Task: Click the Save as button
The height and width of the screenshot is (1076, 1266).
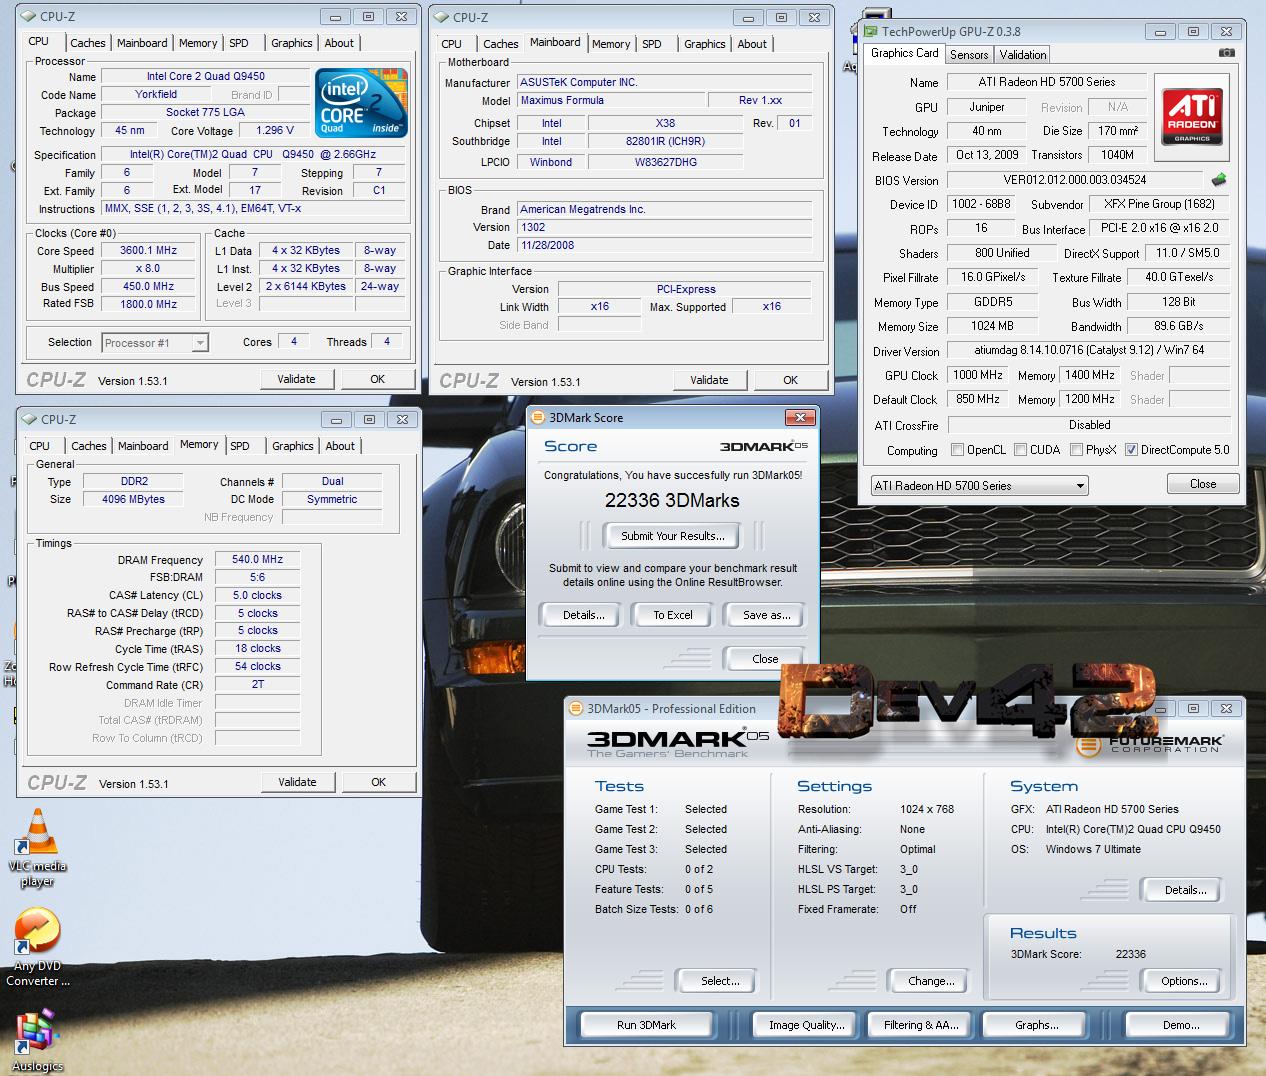Action: tap(766, 615)
